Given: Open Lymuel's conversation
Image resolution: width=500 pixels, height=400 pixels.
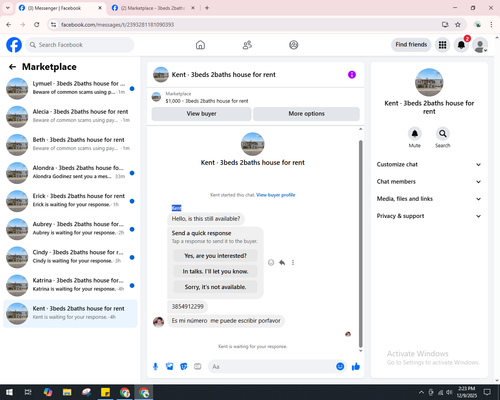Looking at the screenshot, I should point(70,89).
